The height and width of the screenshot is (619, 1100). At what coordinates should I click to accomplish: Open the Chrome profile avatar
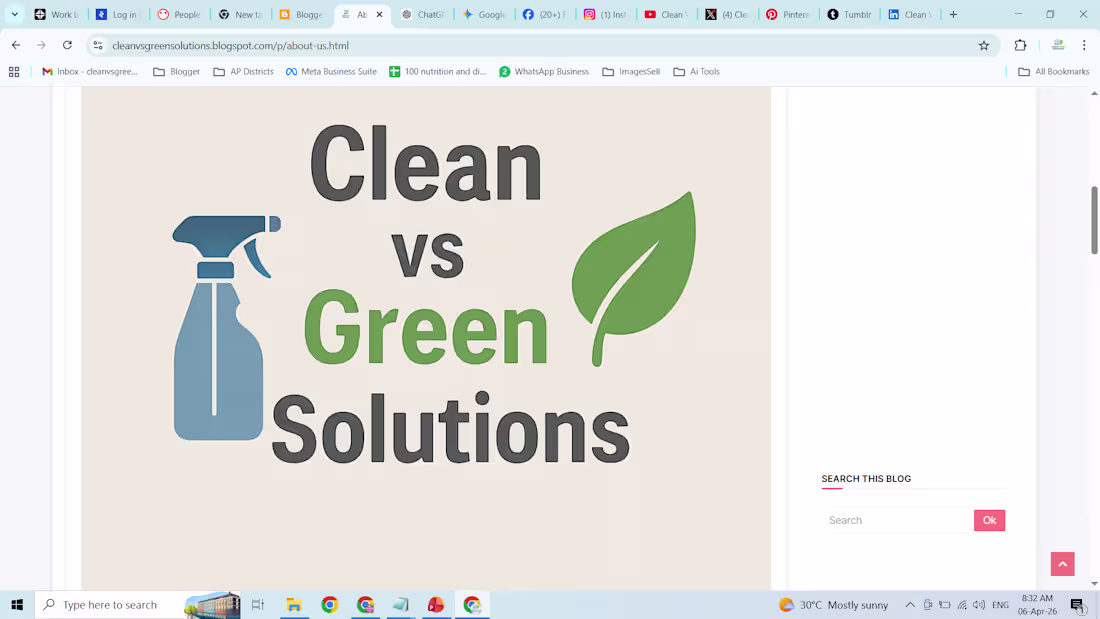coord(1058,45)
